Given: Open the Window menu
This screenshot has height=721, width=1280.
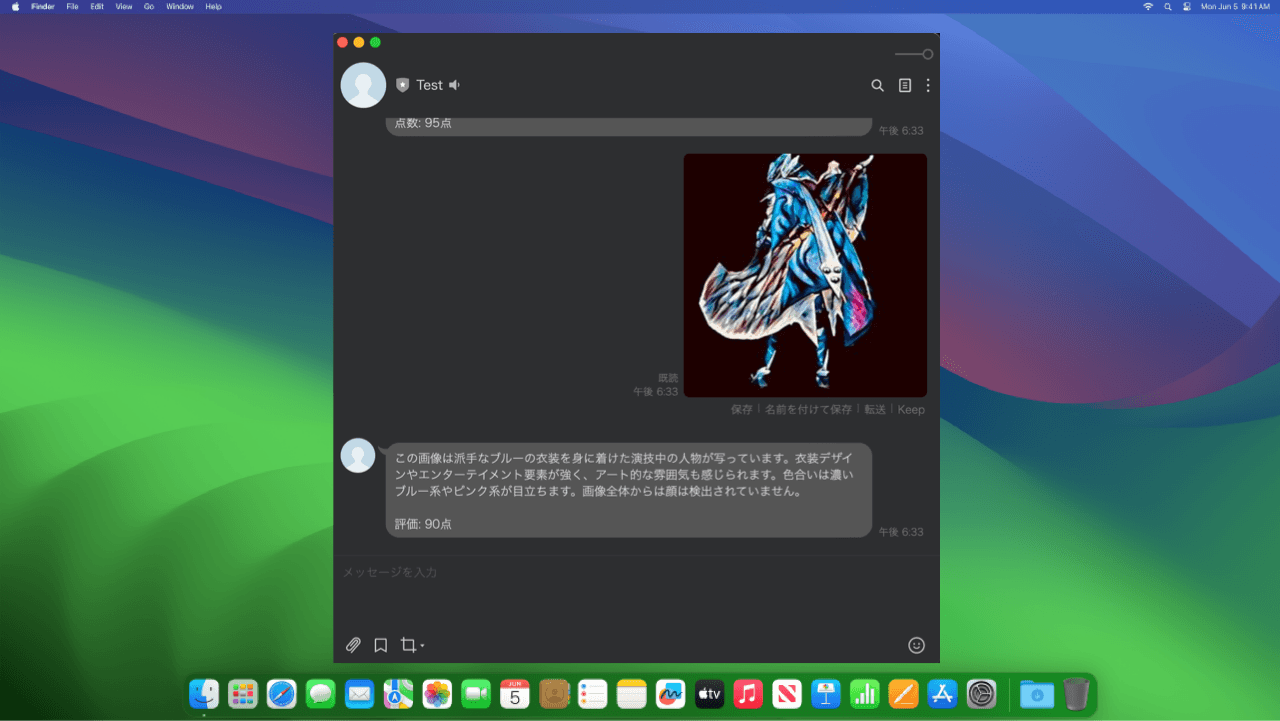Looking at the screenshot, I should click(180, 6).
